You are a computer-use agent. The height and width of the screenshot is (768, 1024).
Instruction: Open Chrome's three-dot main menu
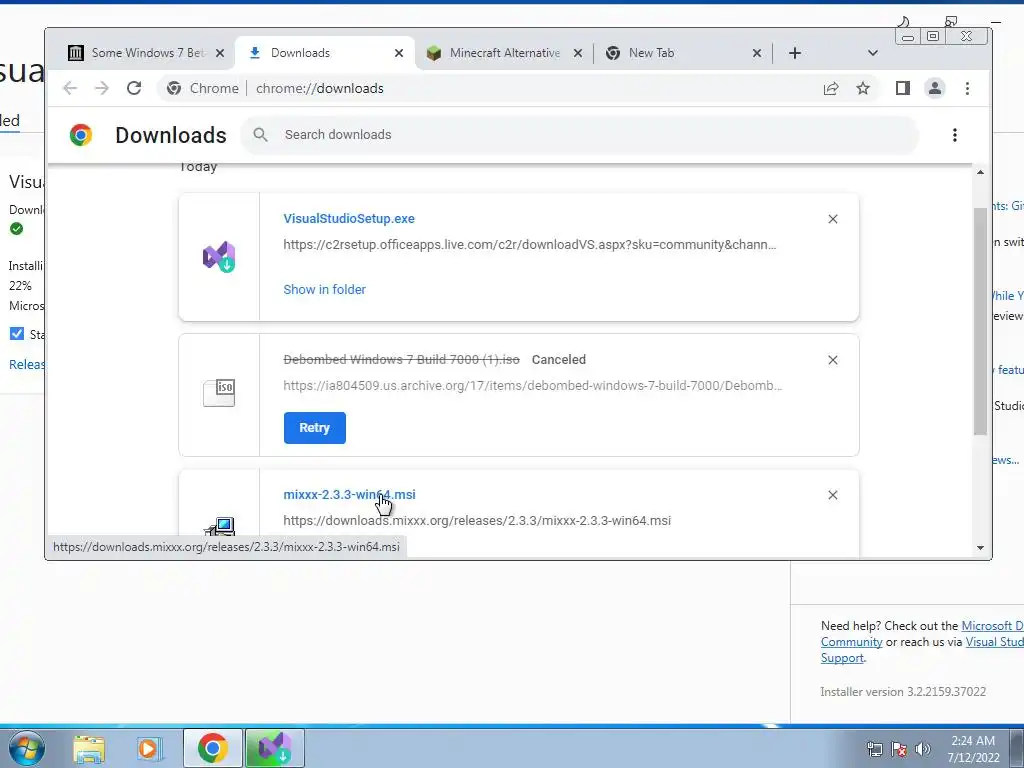[x=967, y=88]
